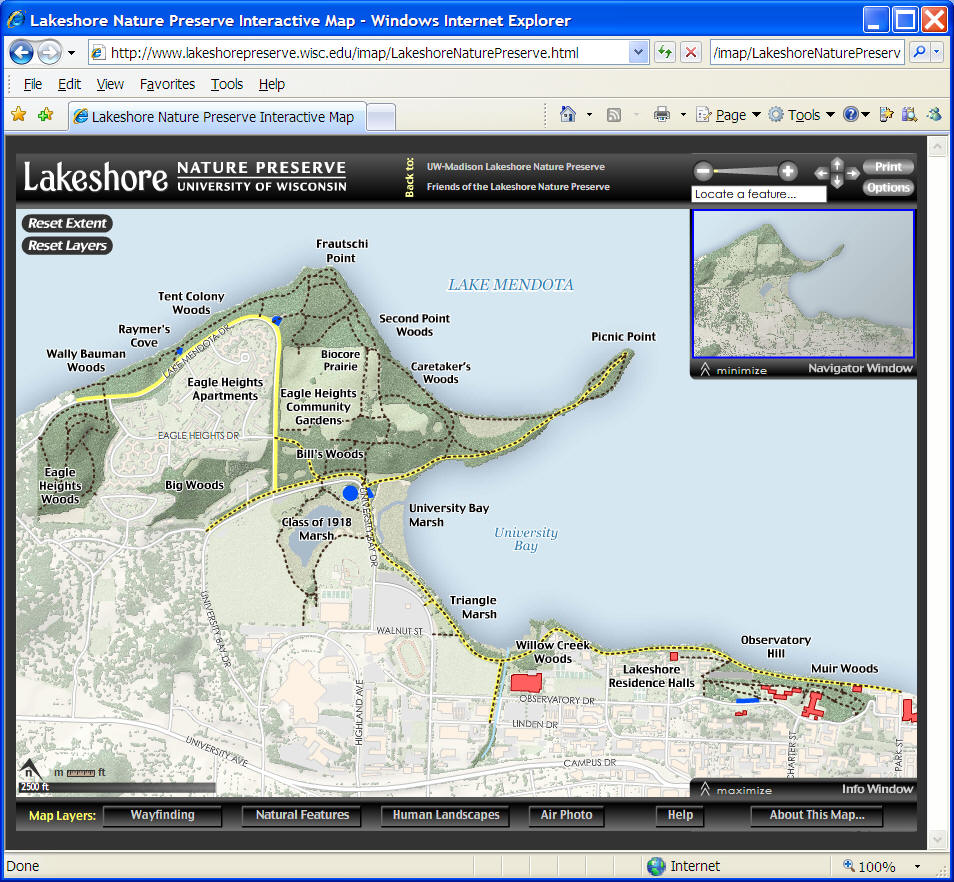This screenshot has width=954, height=882.
Task: Open the address bar dropdown arrow
Action: coord(638,52)
